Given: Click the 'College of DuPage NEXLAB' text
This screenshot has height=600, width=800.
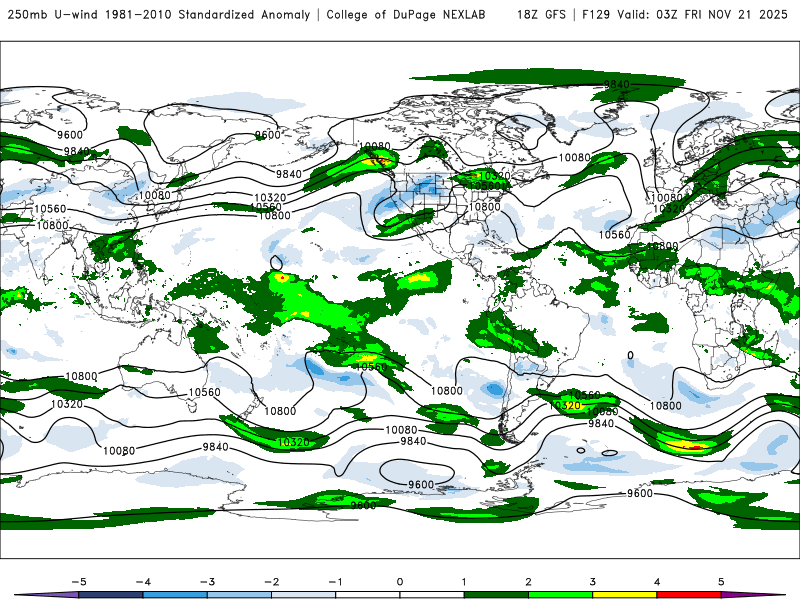Looking at the screenshot, I should point(406,14).
